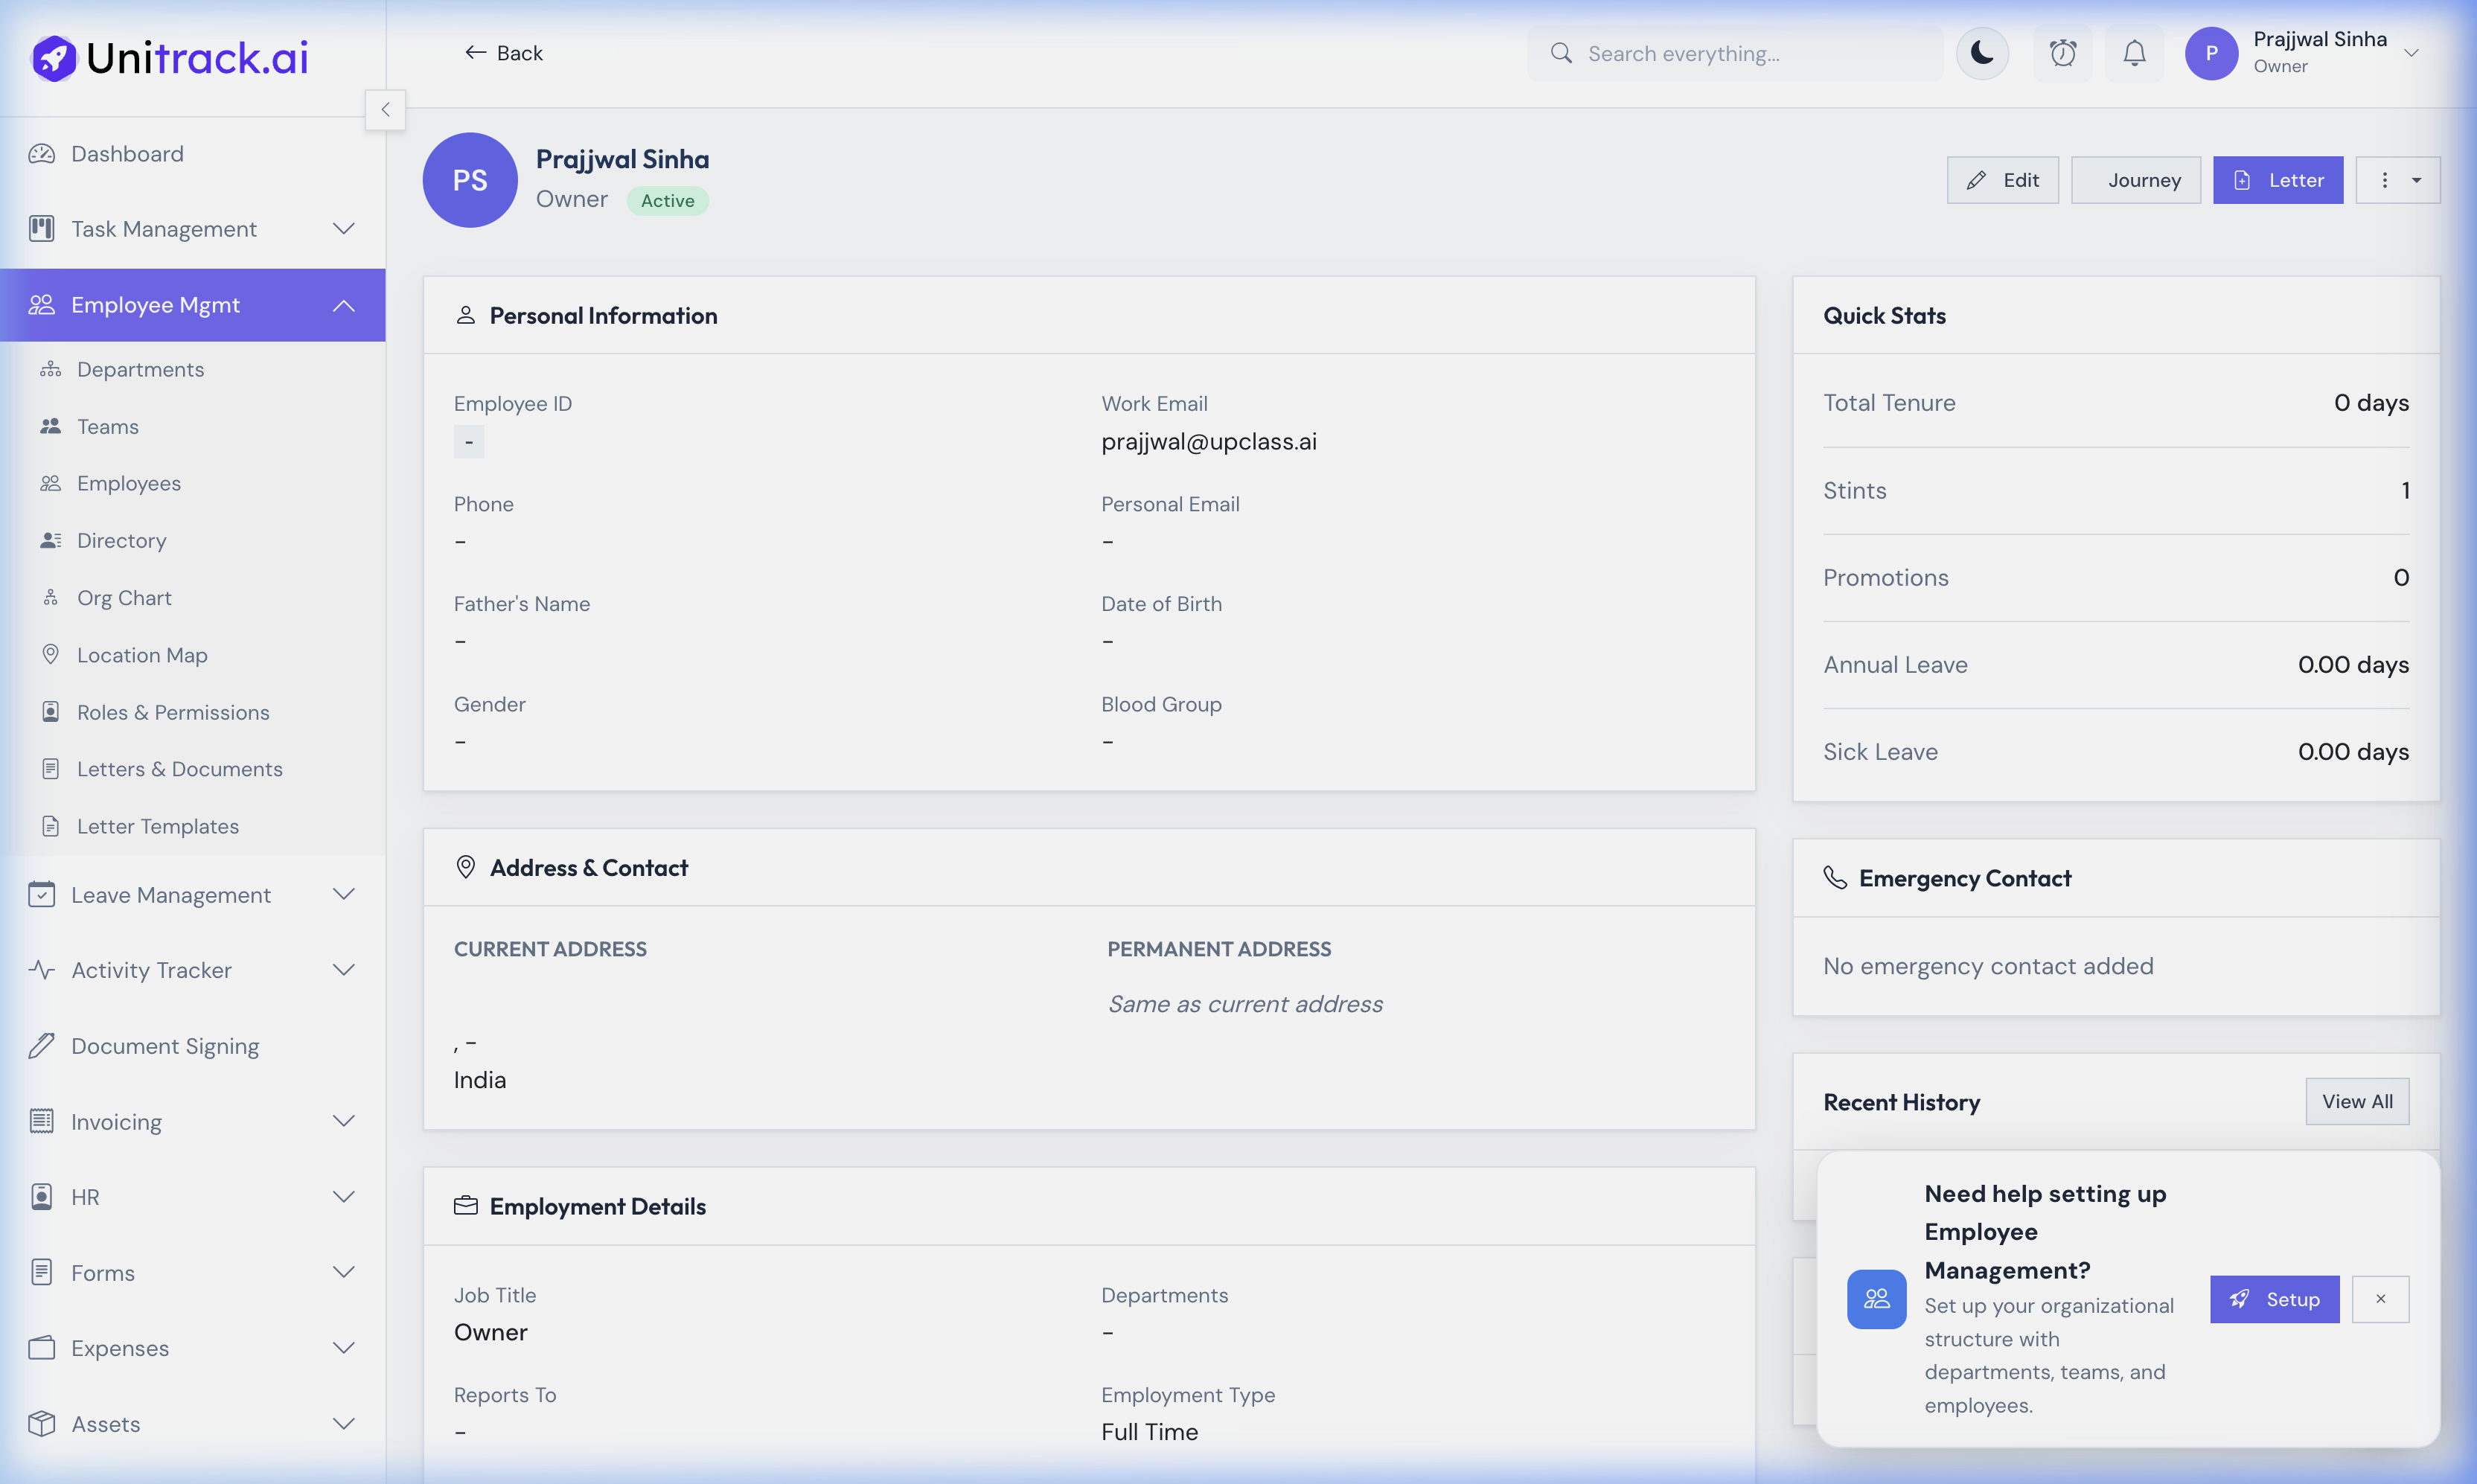
Task: Click the Unitrack.ai rocket logo
Action: (54, 58)
